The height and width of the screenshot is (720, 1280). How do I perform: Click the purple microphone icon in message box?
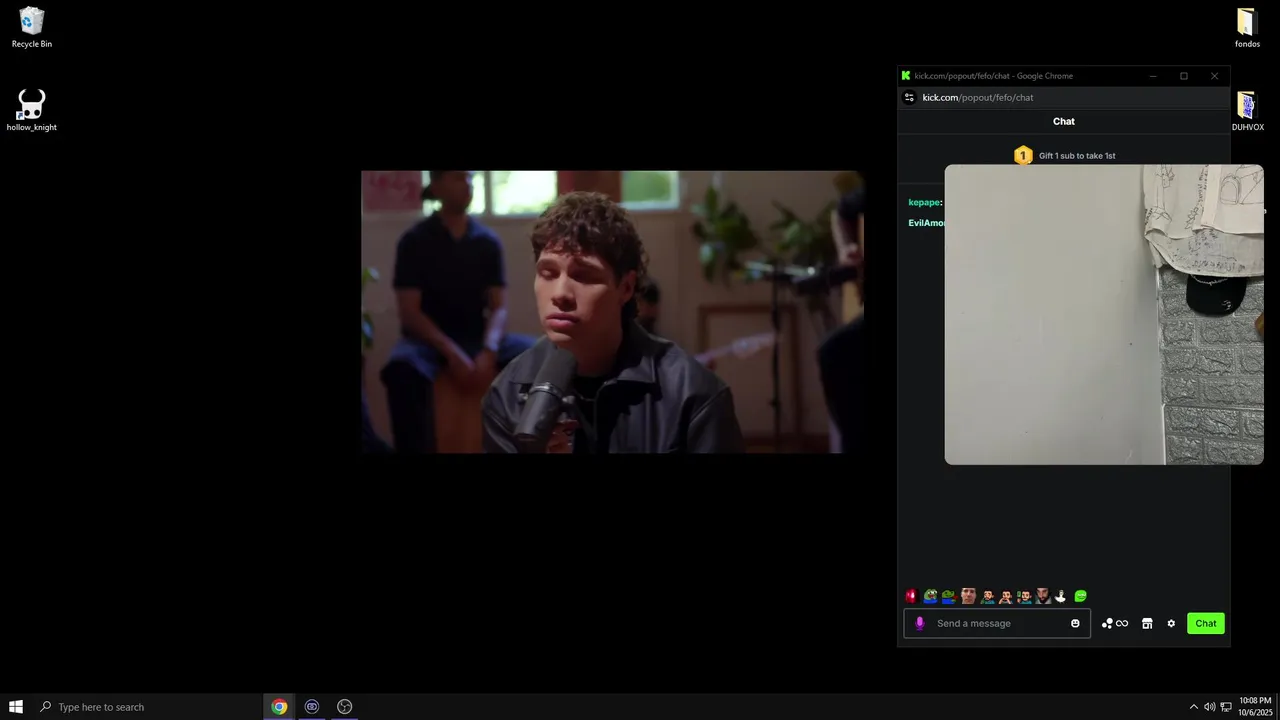click(920, 623)
